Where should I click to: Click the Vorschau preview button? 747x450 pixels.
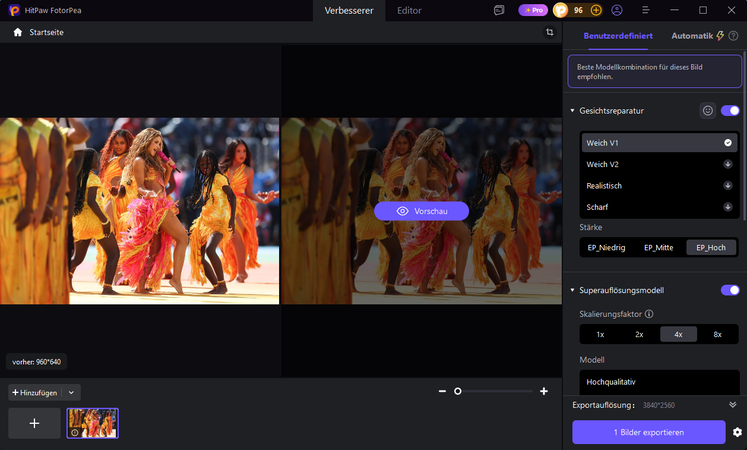[x=421, y=211]
